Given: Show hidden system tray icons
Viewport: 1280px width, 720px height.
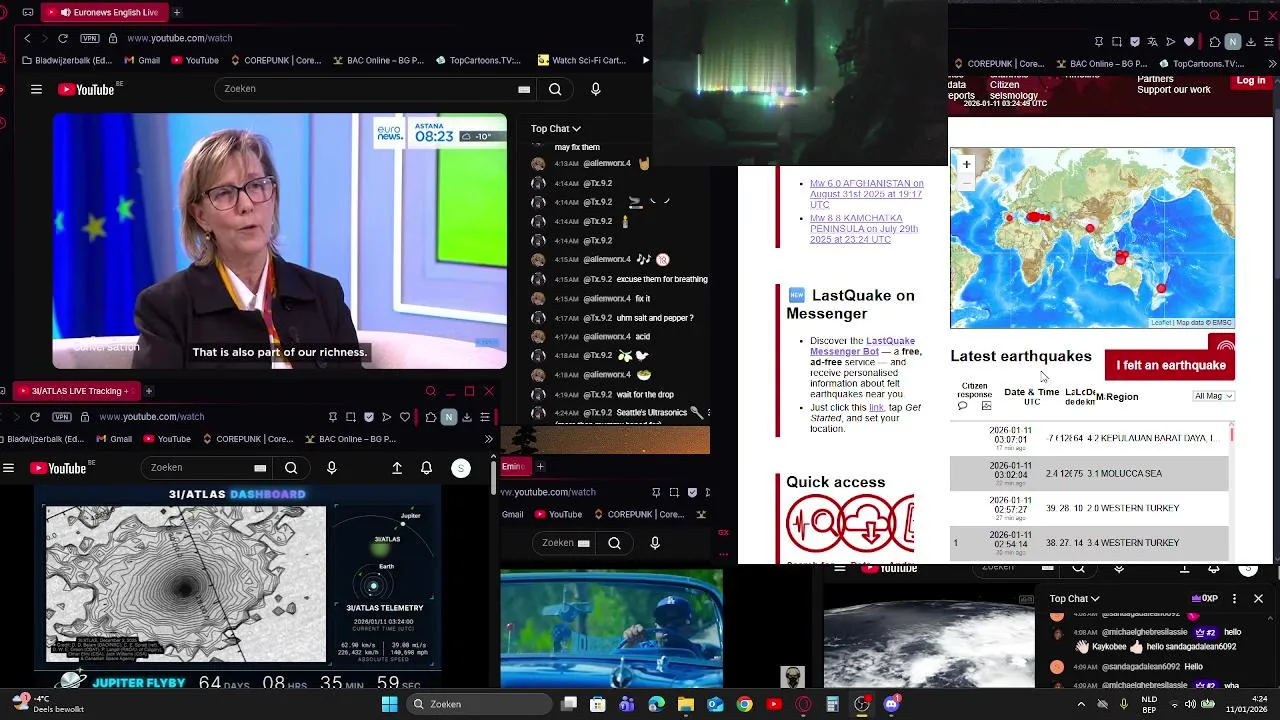Looking at the screenshot, I should pyautogui.click(x=1080, y=704).
